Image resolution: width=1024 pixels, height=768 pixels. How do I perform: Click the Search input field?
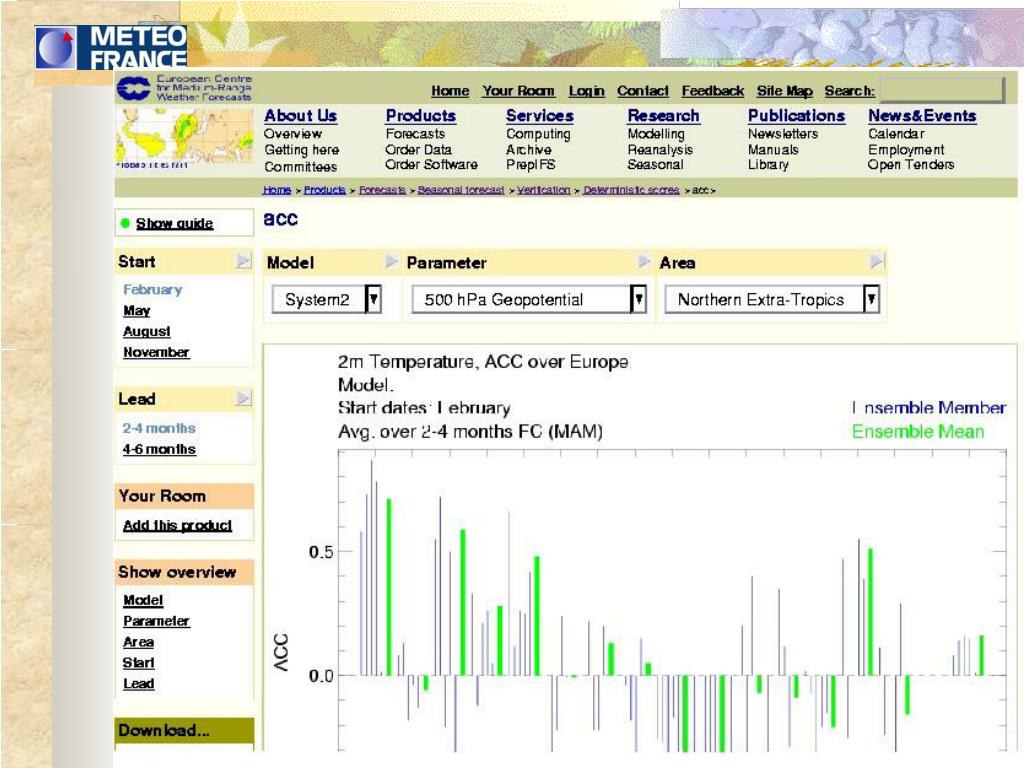pos(942,90)
